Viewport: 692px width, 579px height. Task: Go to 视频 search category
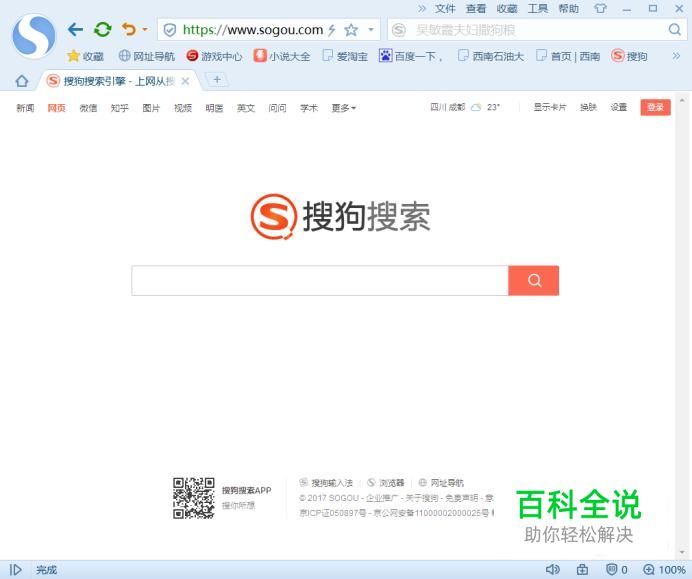click(x=183, y=108)
